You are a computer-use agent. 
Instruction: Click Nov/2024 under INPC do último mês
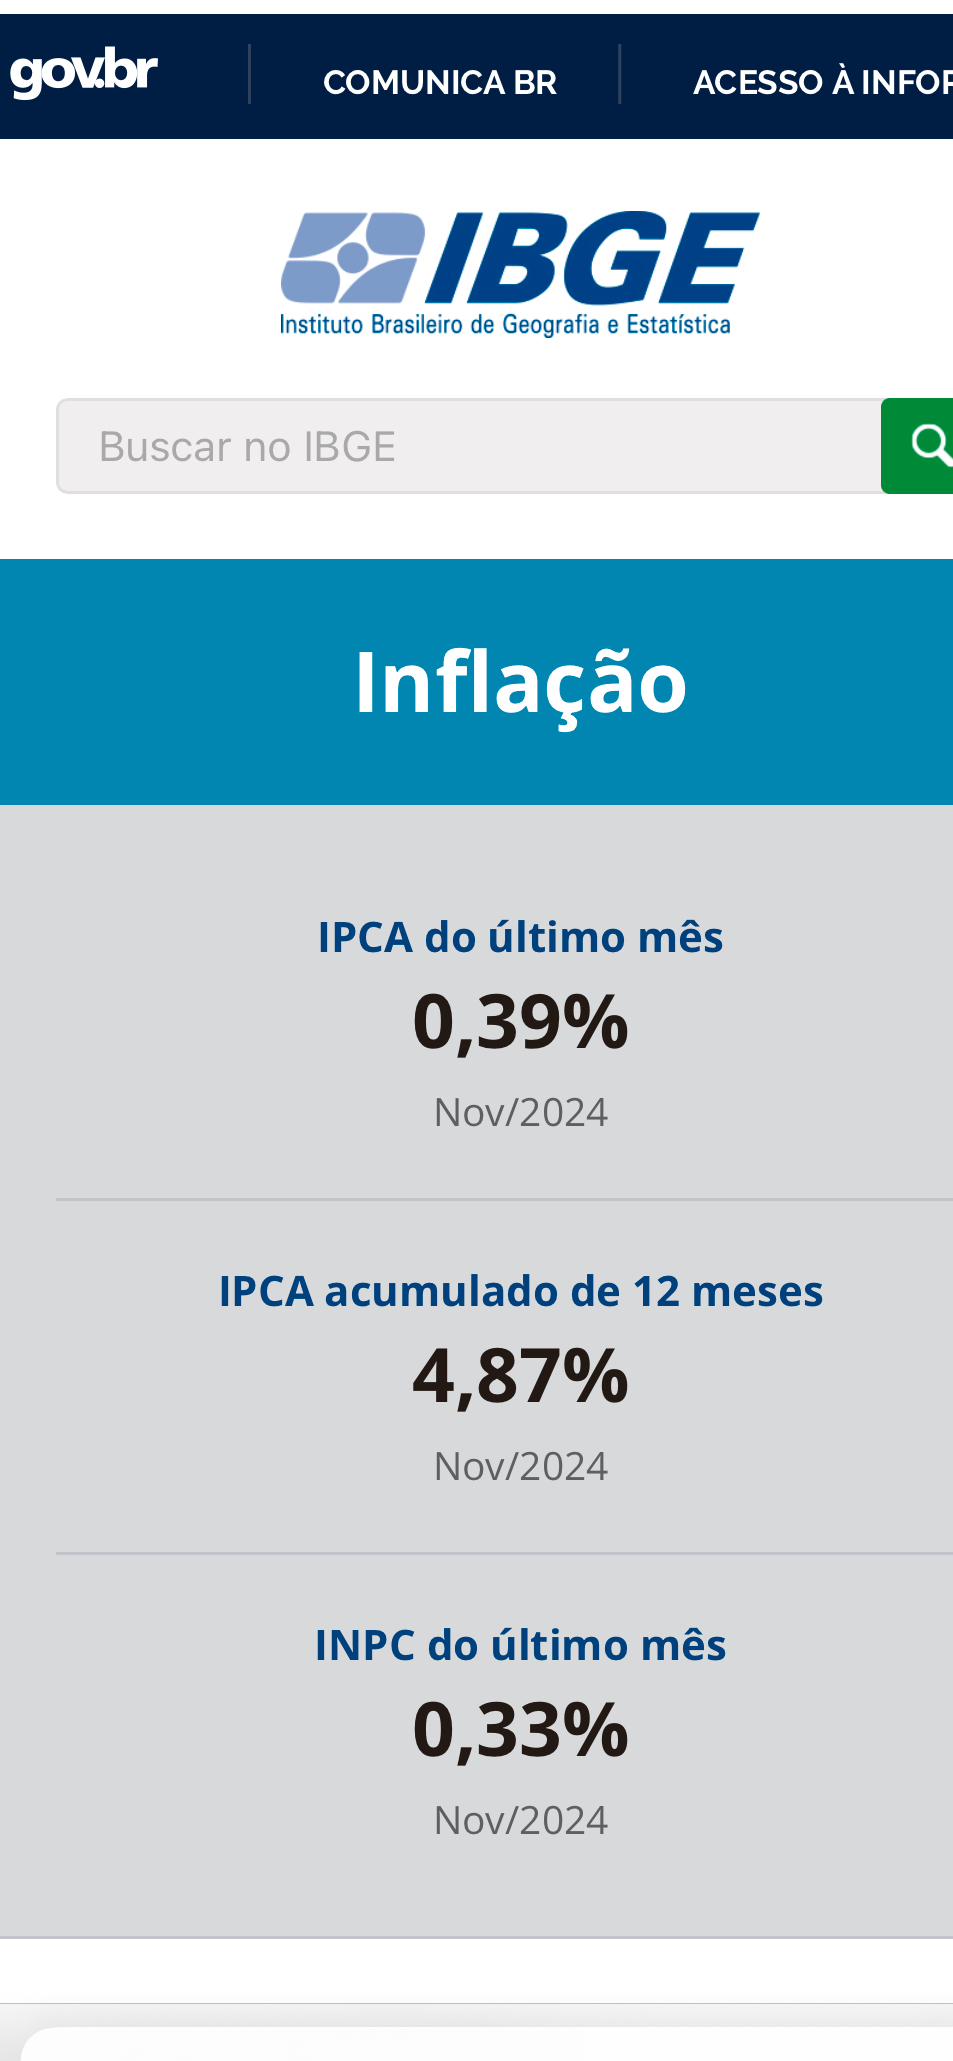[x=520, y=1821]
